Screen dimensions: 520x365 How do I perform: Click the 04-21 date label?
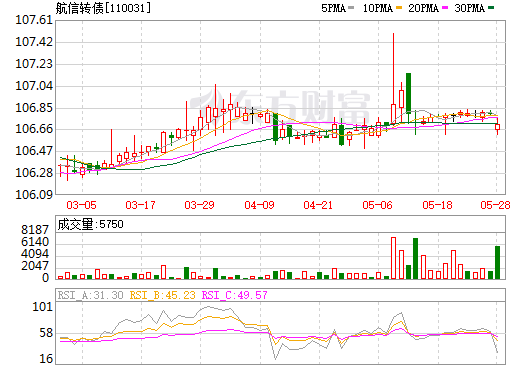pos(318,205)
